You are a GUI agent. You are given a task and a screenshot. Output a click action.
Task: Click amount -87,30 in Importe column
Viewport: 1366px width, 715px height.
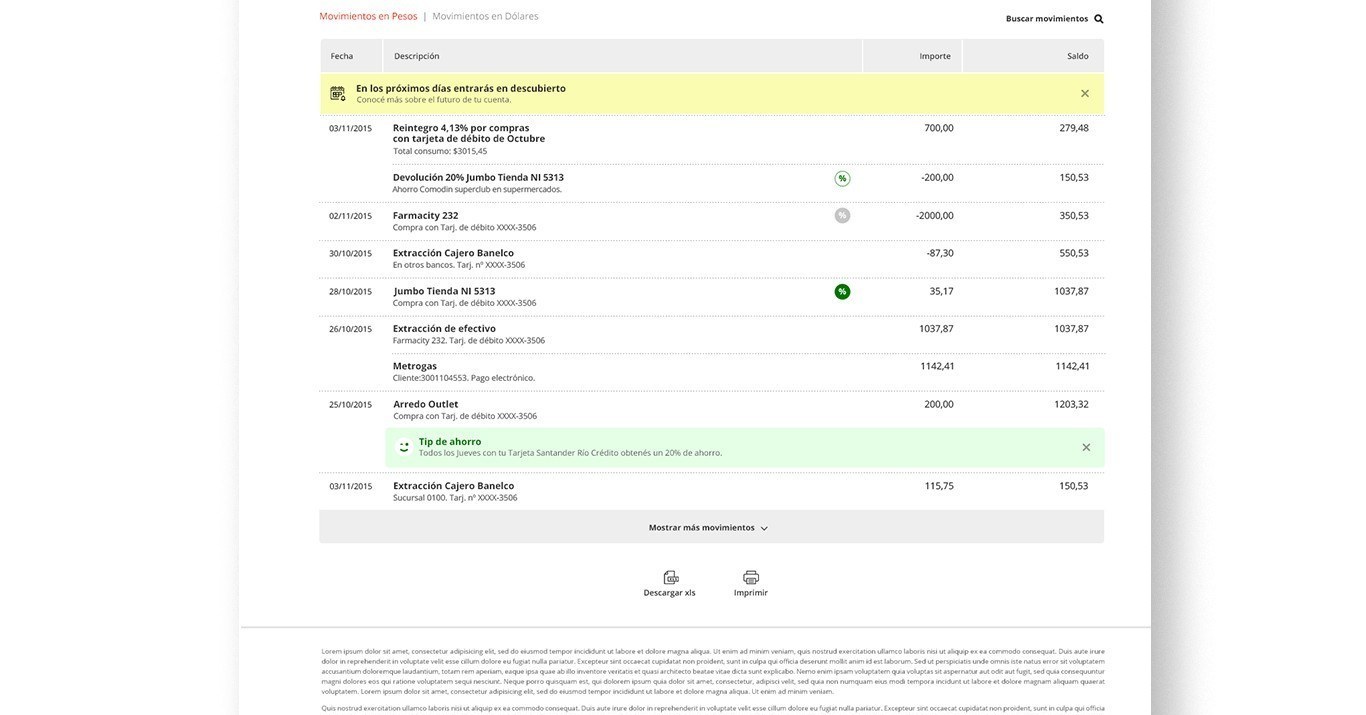point(940,253)
